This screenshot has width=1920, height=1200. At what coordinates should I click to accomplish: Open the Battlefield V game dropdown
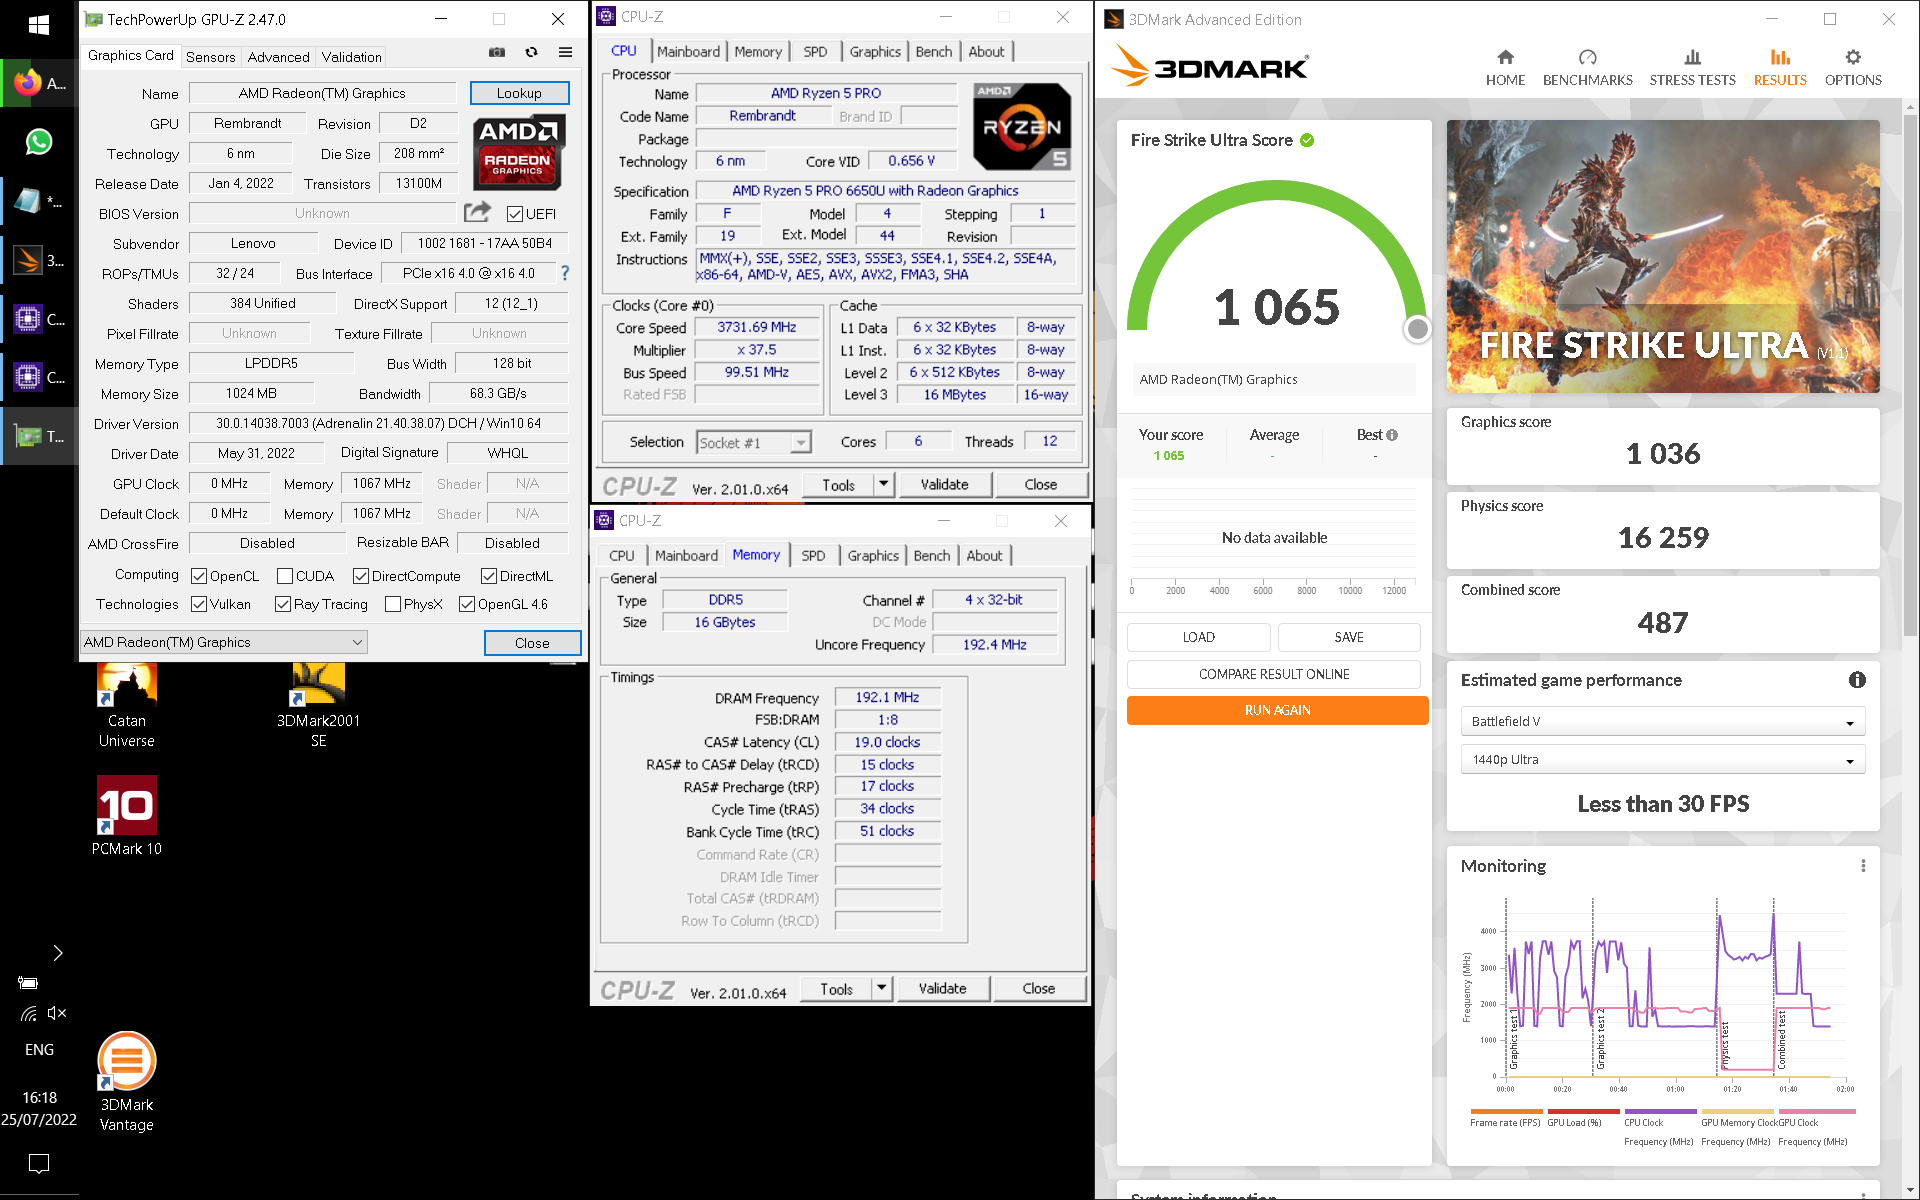pos(1662,721)
